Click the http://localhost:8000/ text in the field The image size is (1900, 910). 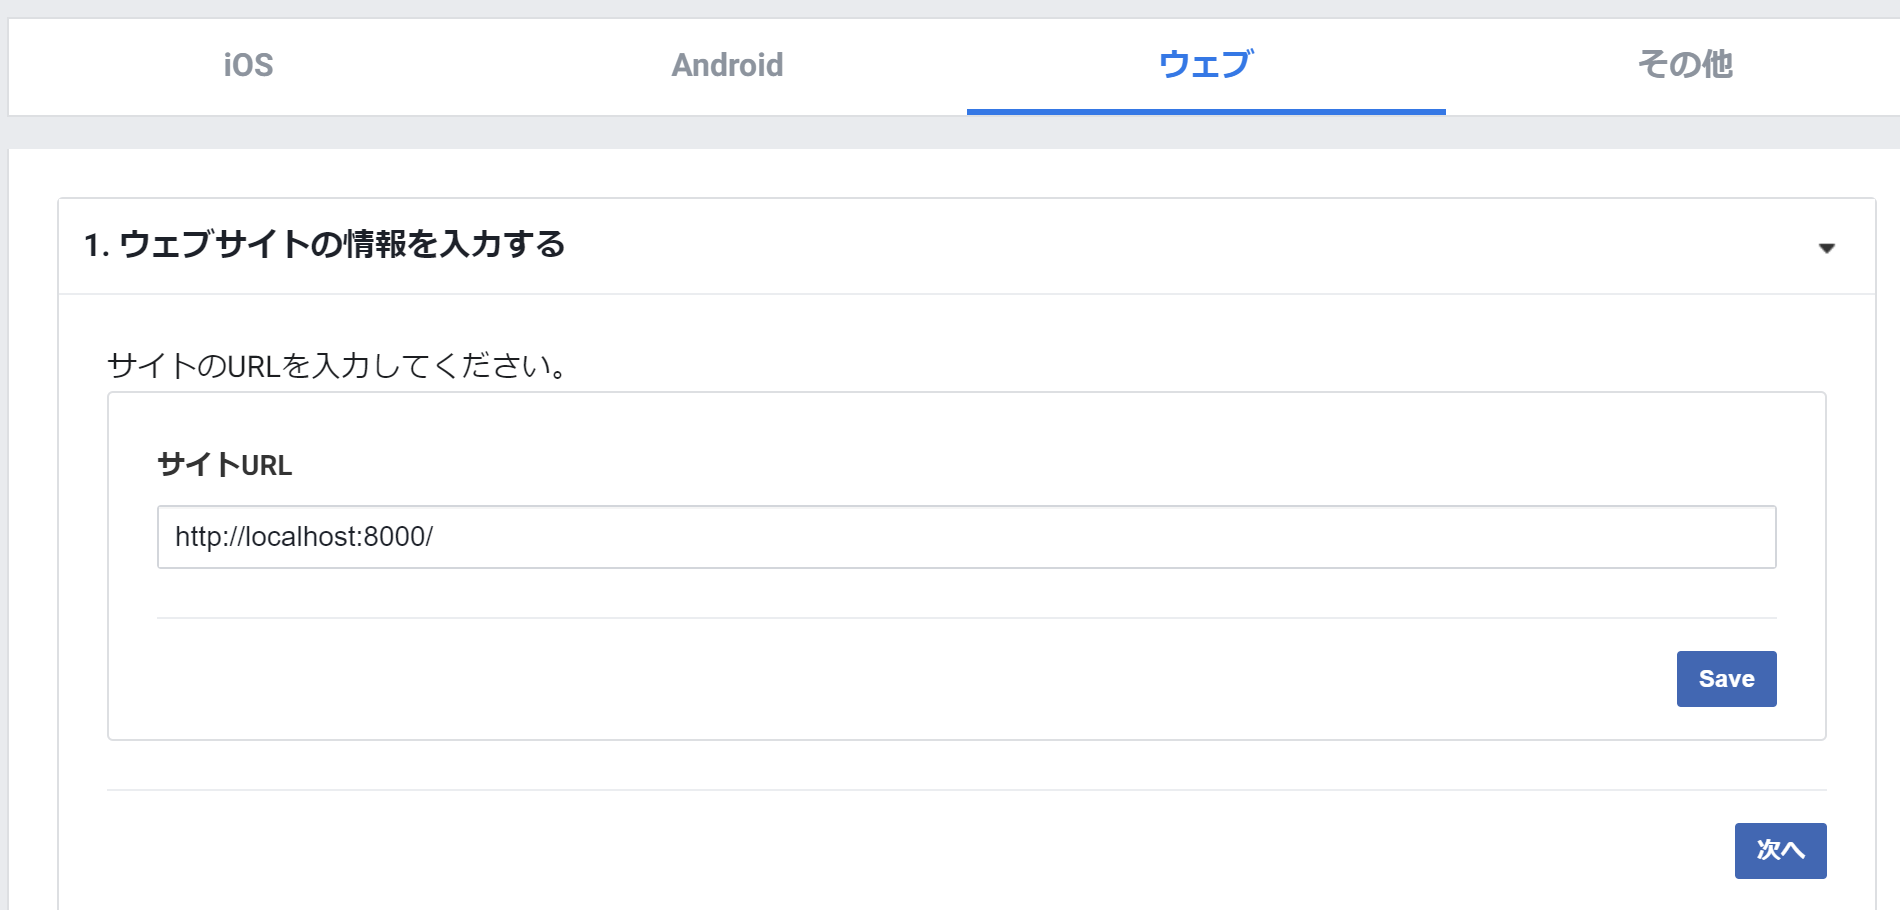(304, 537)
